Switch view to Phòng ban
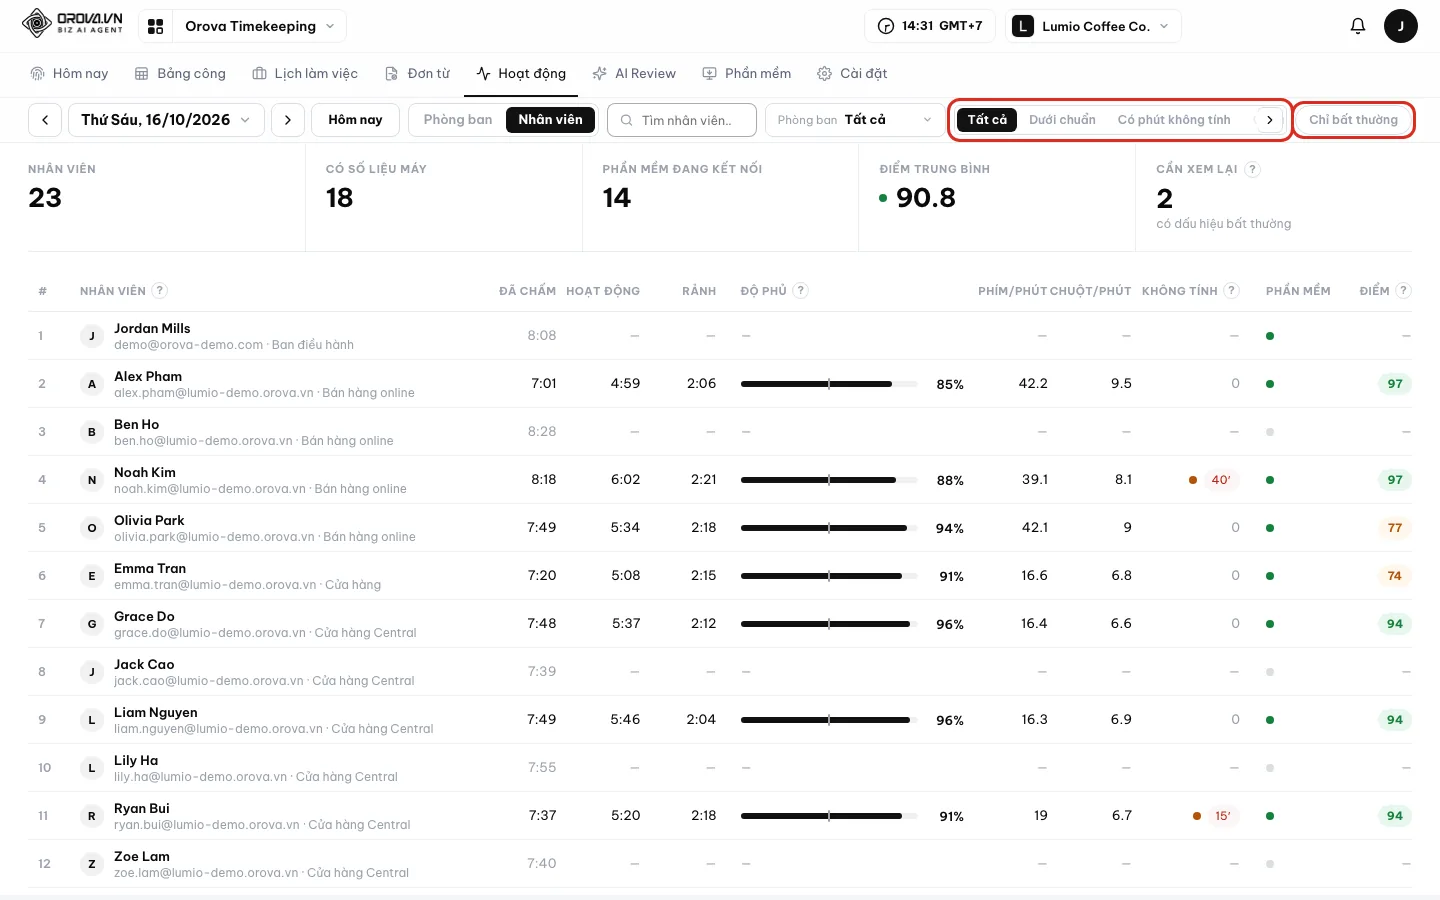This screenshot has width=1440, height=900. pos(458,120)
